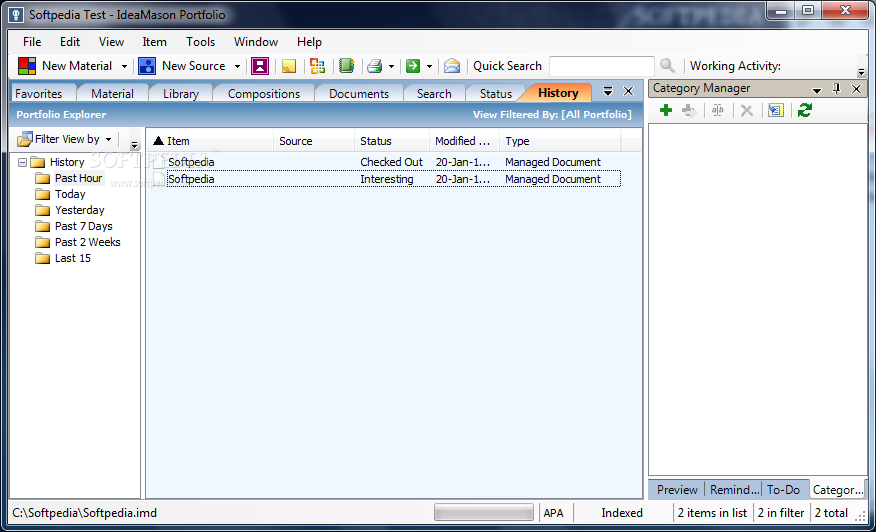Click the printer toolbar icon
876x532 pixels.
pos(374,66)
